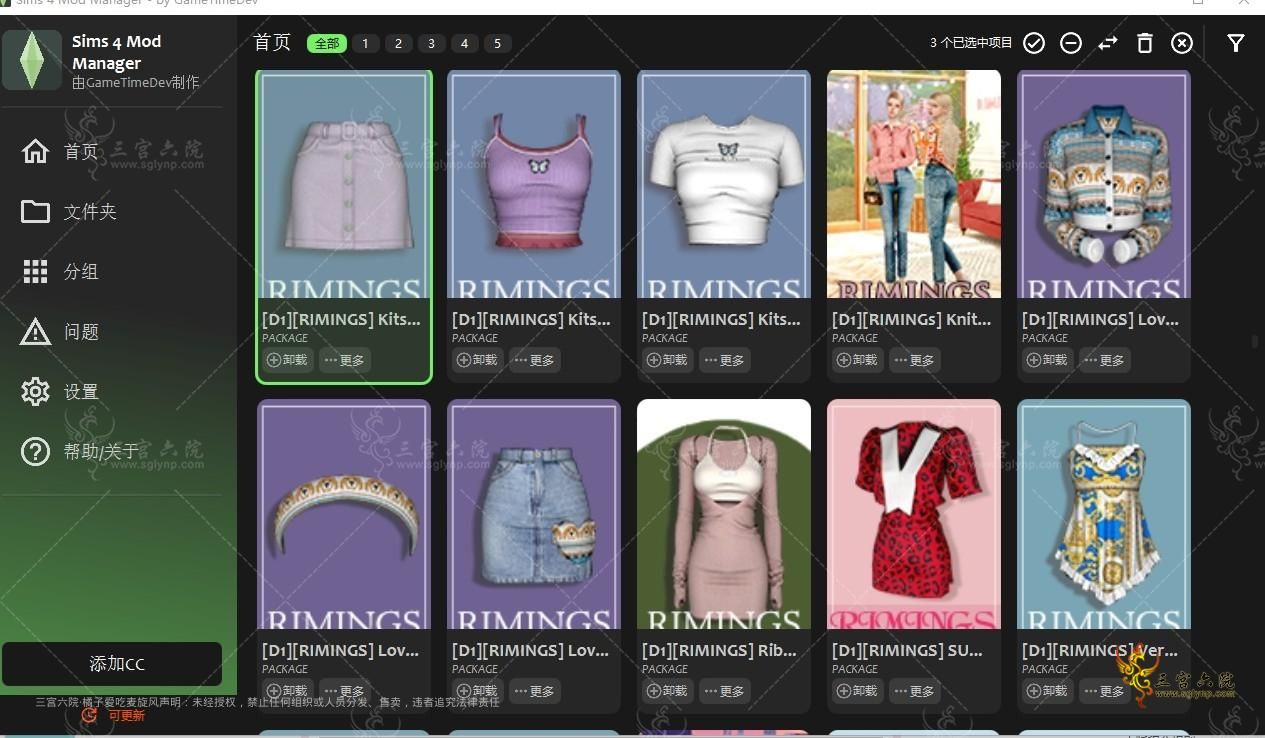
Task: Open 更多 on the purple butterfly tank top card
Action: coord(535,360)
